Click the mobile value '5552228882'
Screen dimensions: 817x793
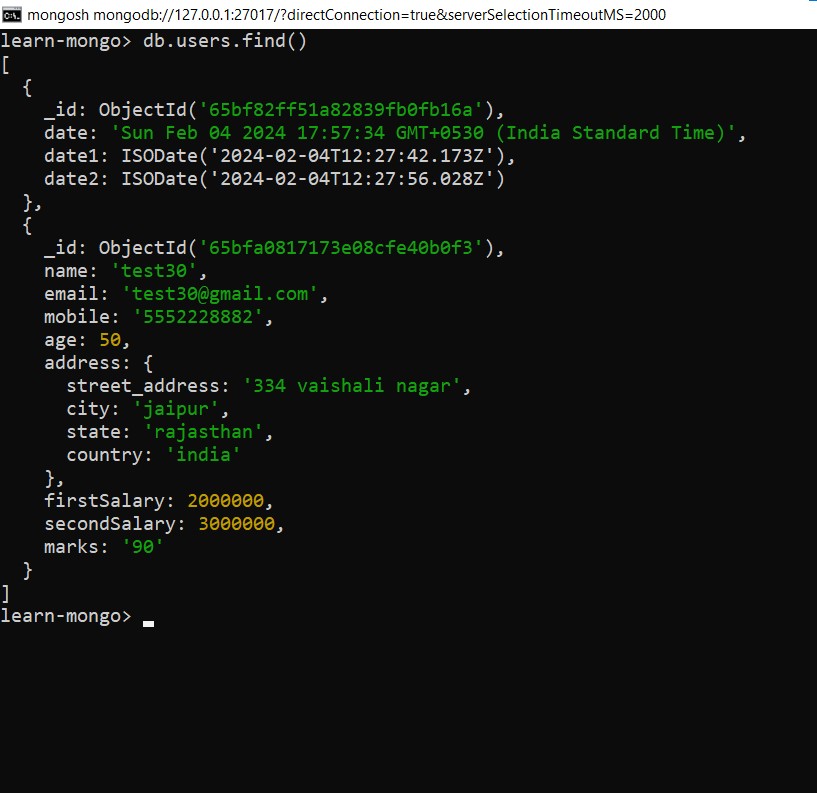click(197, 317)
